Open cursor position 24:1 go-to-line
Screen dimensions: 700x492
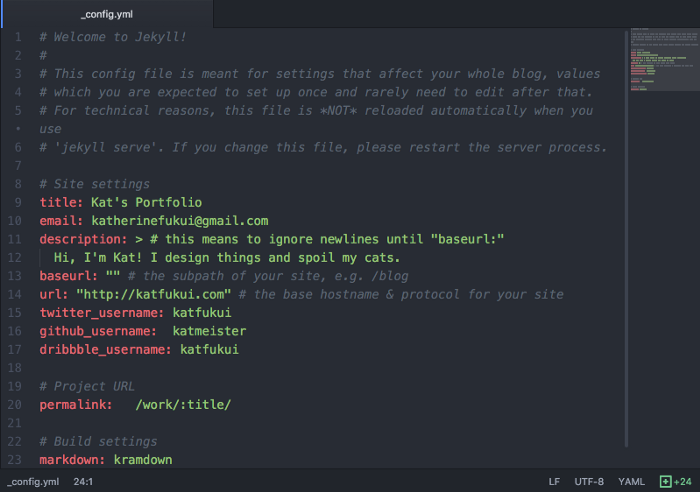tap(84, 481)
